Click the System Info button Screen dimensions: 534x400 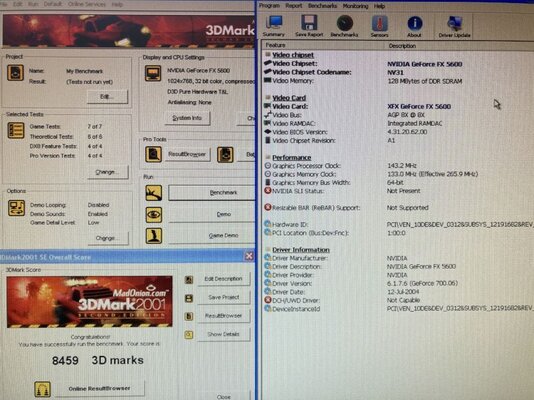coord(187,118)
